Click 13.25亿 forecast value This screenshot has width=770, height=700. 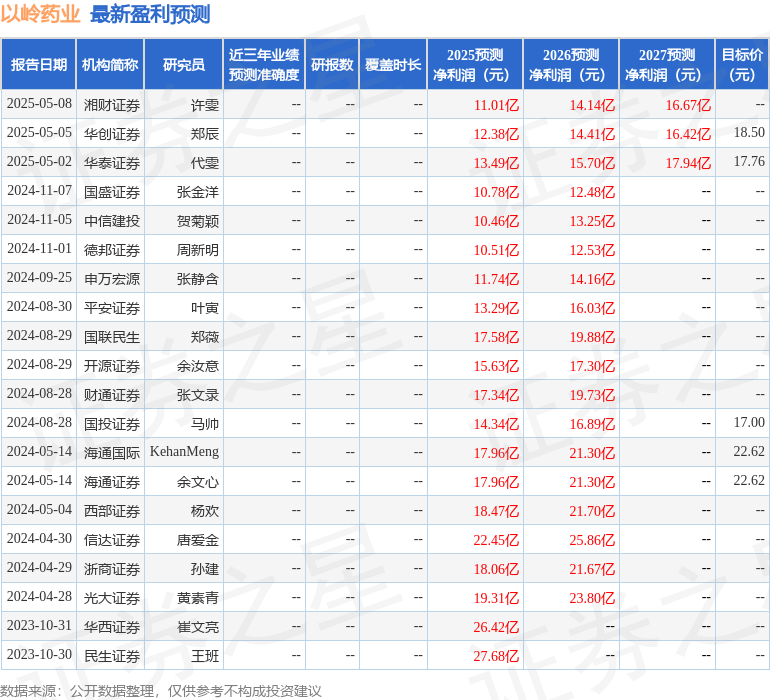point(592,221)
